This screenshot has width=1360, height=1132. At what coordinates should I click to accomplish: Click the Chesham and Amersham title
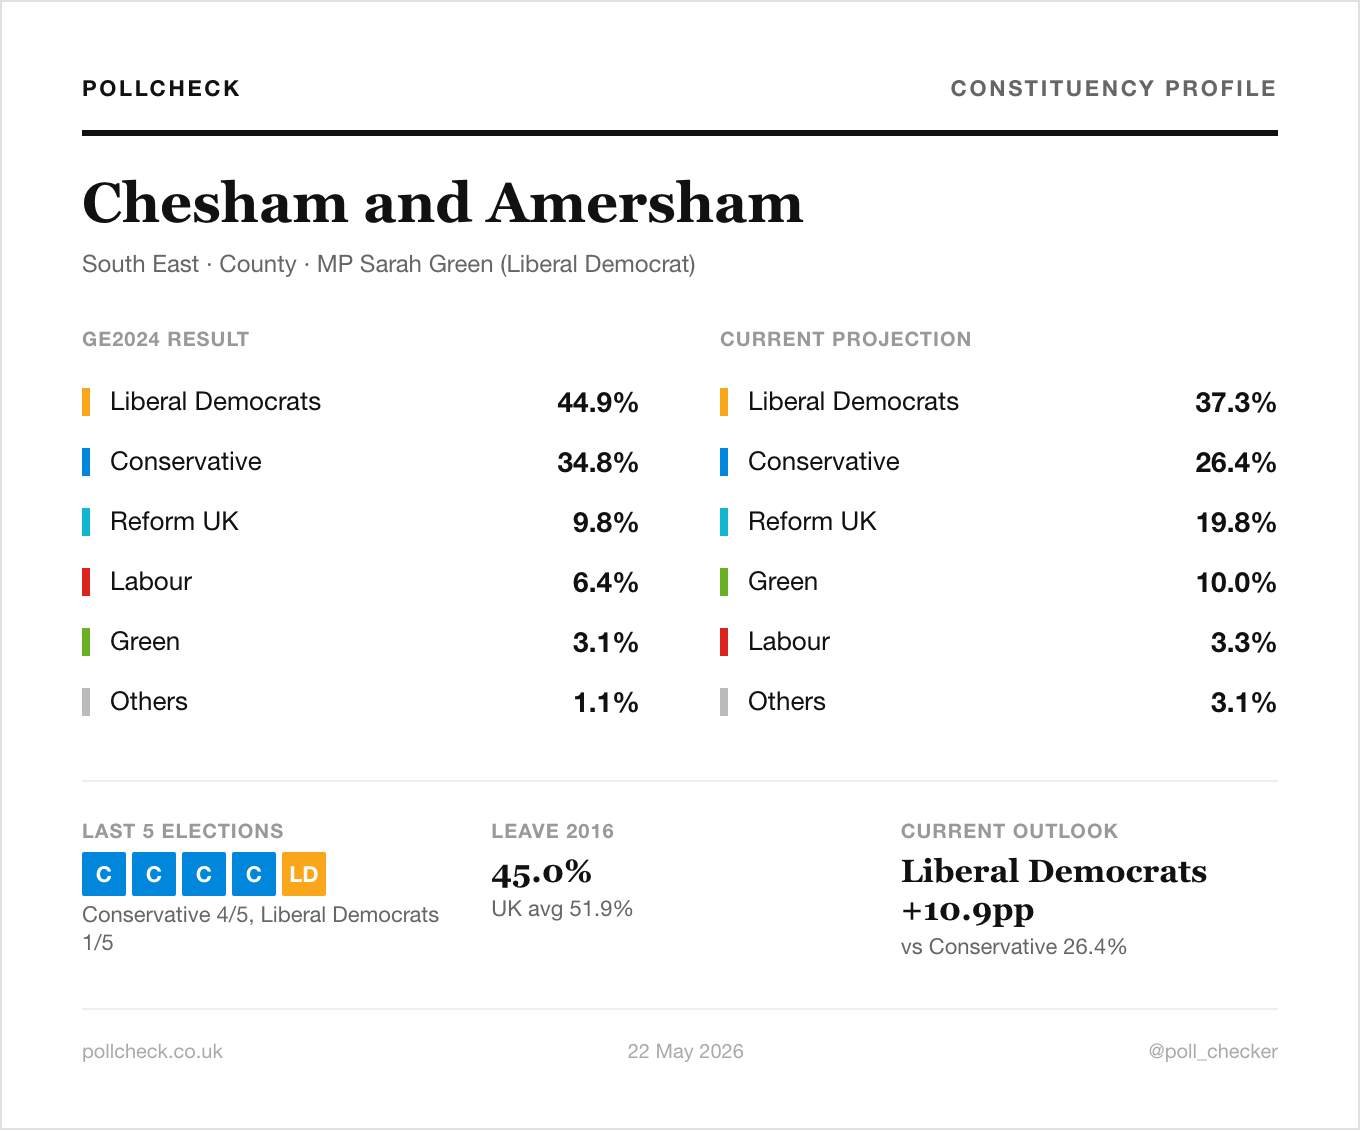point(443,203)
